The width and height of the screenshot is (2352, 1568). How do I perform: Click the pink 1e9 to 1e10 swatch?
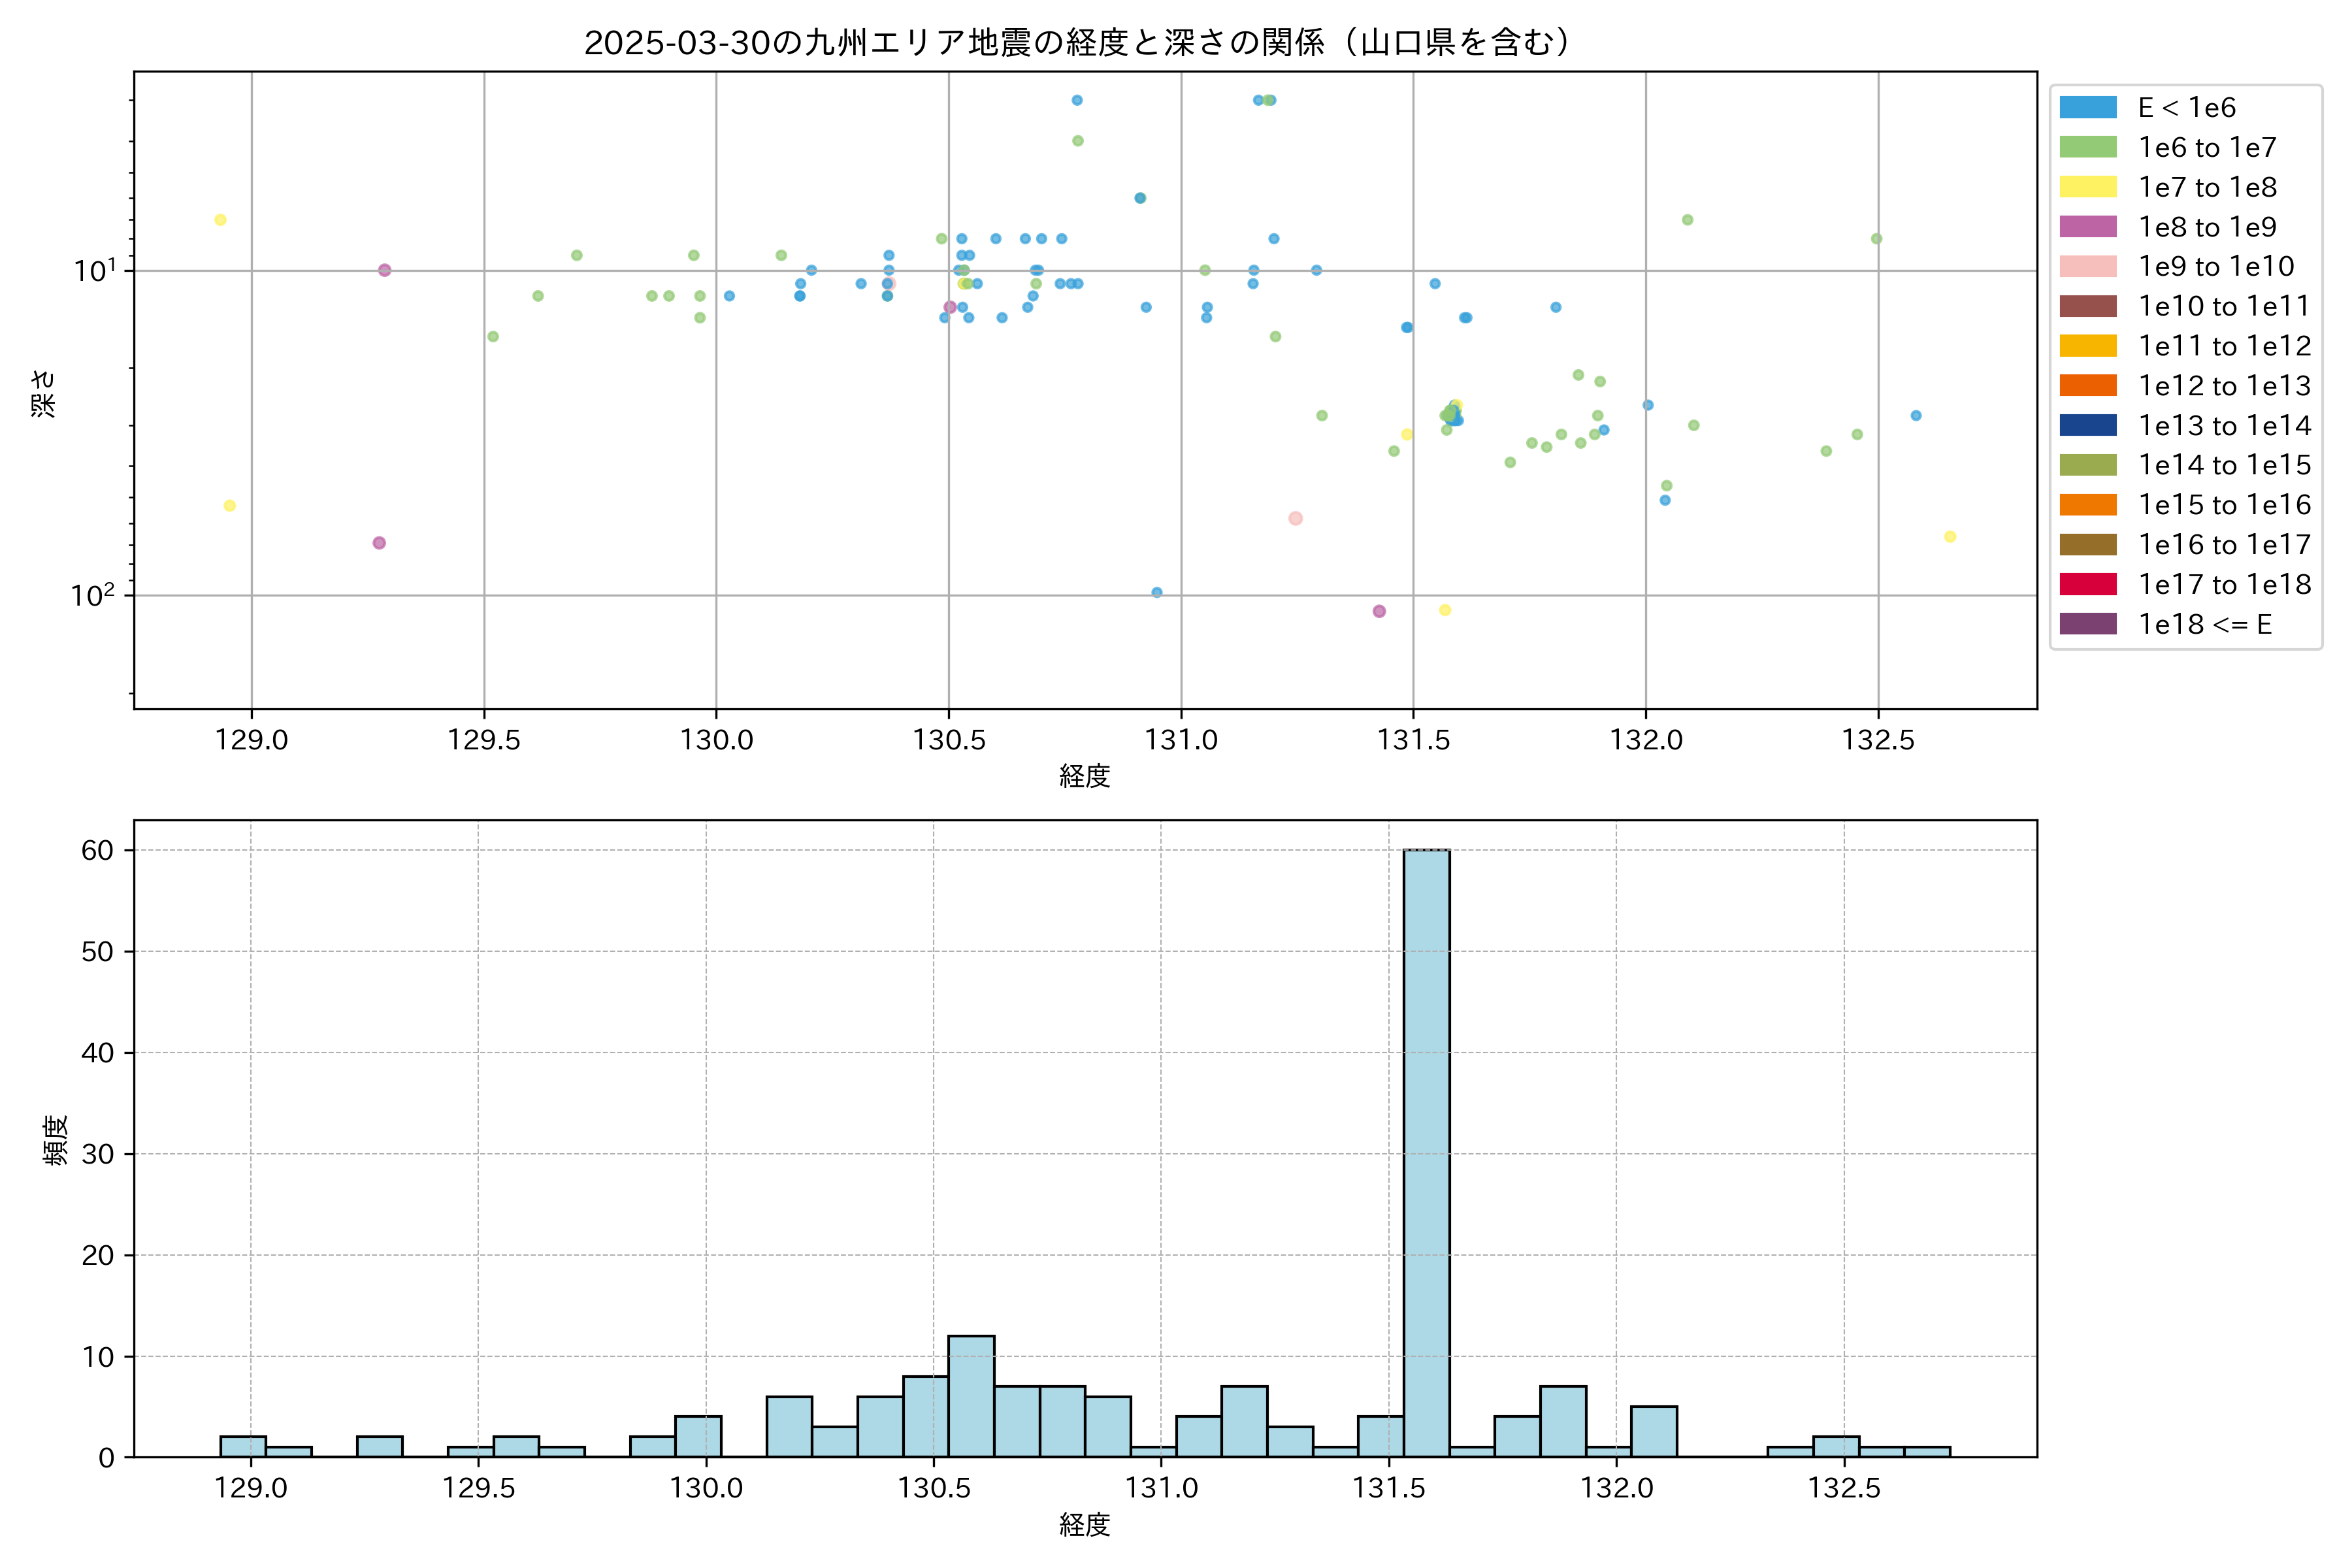2087,266
